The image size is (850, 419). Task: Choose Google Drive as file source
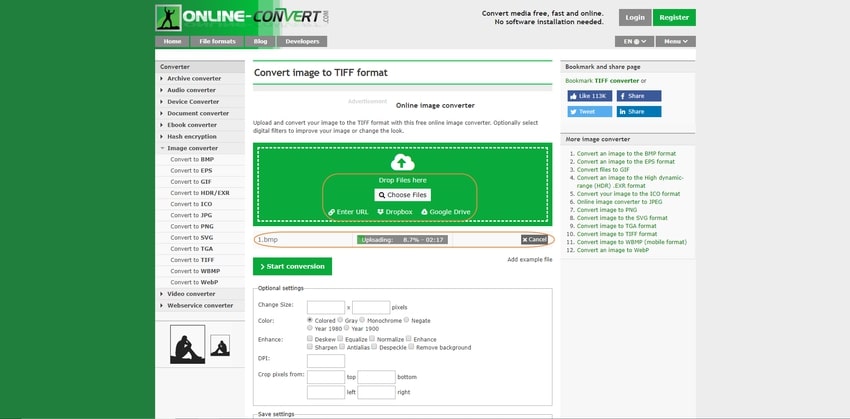(444, 212)
